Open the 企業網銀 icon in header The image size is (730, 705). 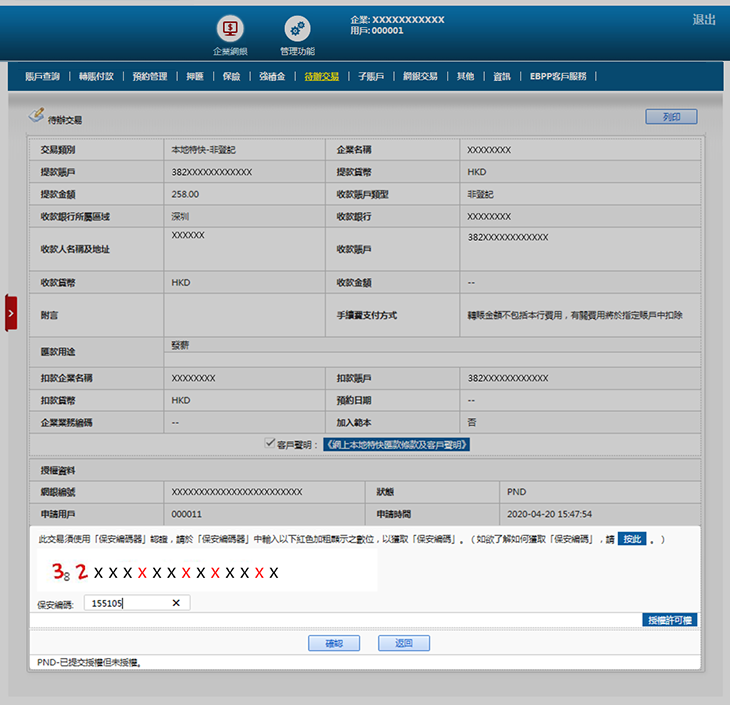coord(230,29)
